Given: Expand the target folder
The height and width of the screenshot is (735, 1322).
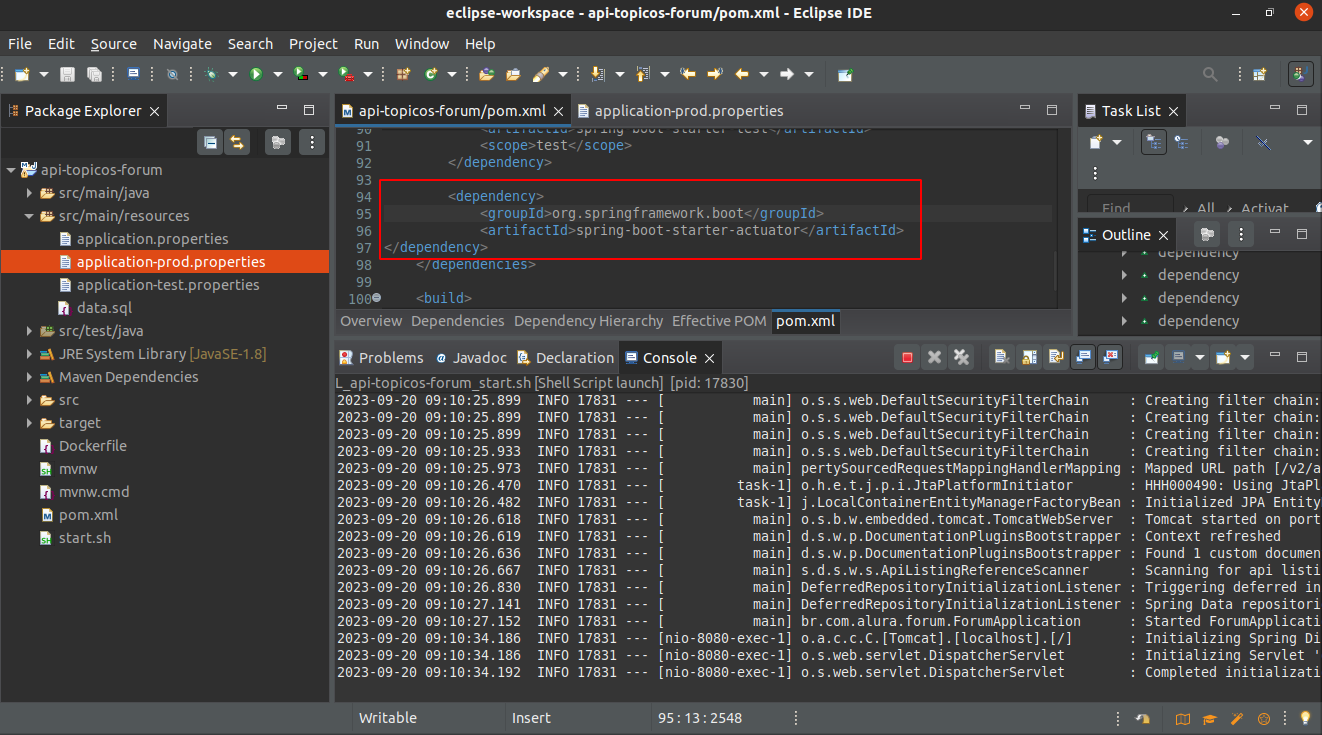Looking at the screenshot, I should 29,423.
